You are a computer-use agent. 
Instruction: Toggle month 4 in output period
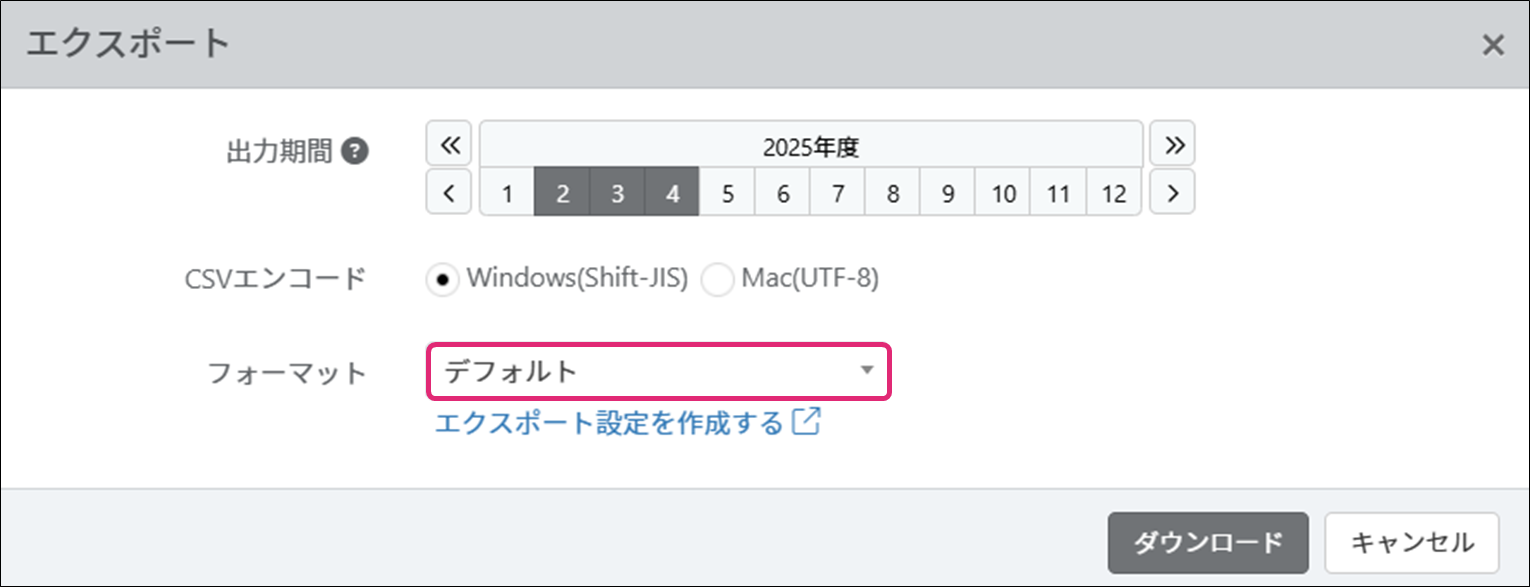click(x=673, y=194)
